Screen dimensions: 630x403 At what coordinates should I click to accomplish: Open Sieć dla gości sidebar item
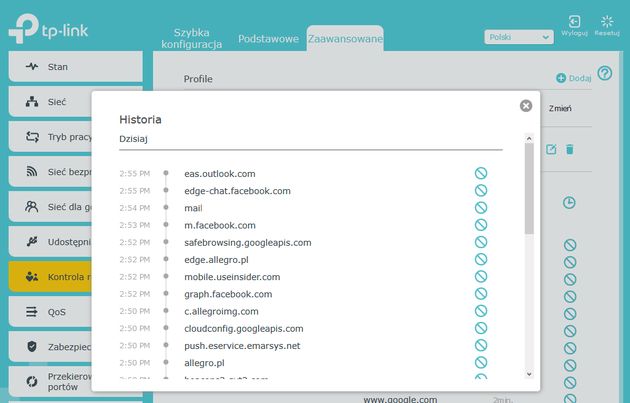point(50,207)
